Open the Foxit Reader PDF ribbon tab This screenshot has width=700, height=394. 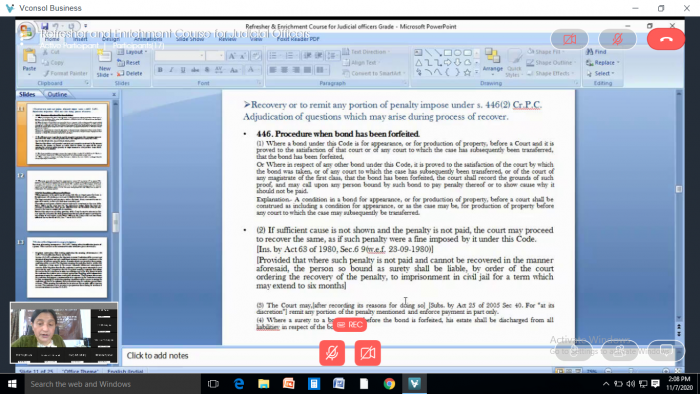pos(298,39)
